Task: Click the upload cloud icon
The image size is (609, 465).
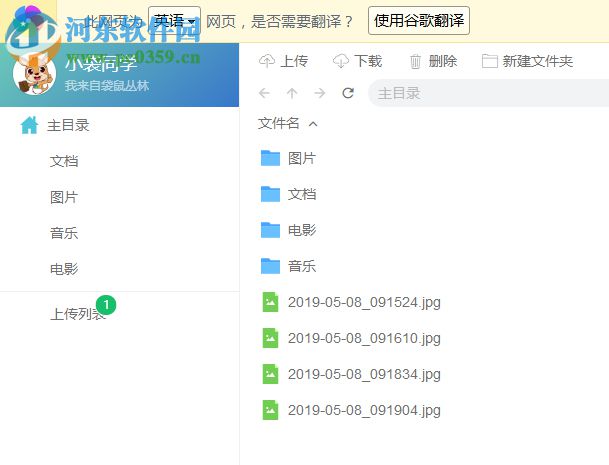Action: pyautogui.click(x=267, y=61)
